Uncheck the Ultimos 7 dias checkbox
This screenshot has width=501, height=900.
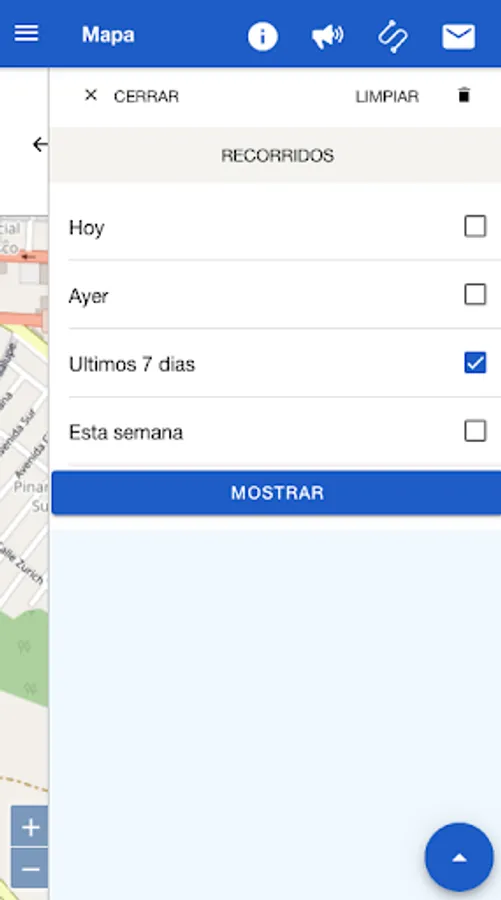click(x=475, y=363)
